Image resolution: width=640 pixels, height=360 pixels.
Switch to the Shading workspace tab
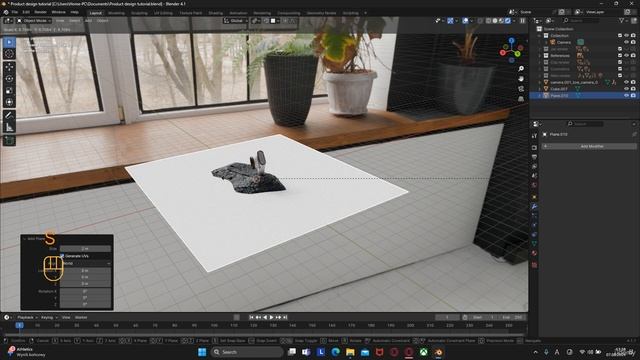pos(216,13)
